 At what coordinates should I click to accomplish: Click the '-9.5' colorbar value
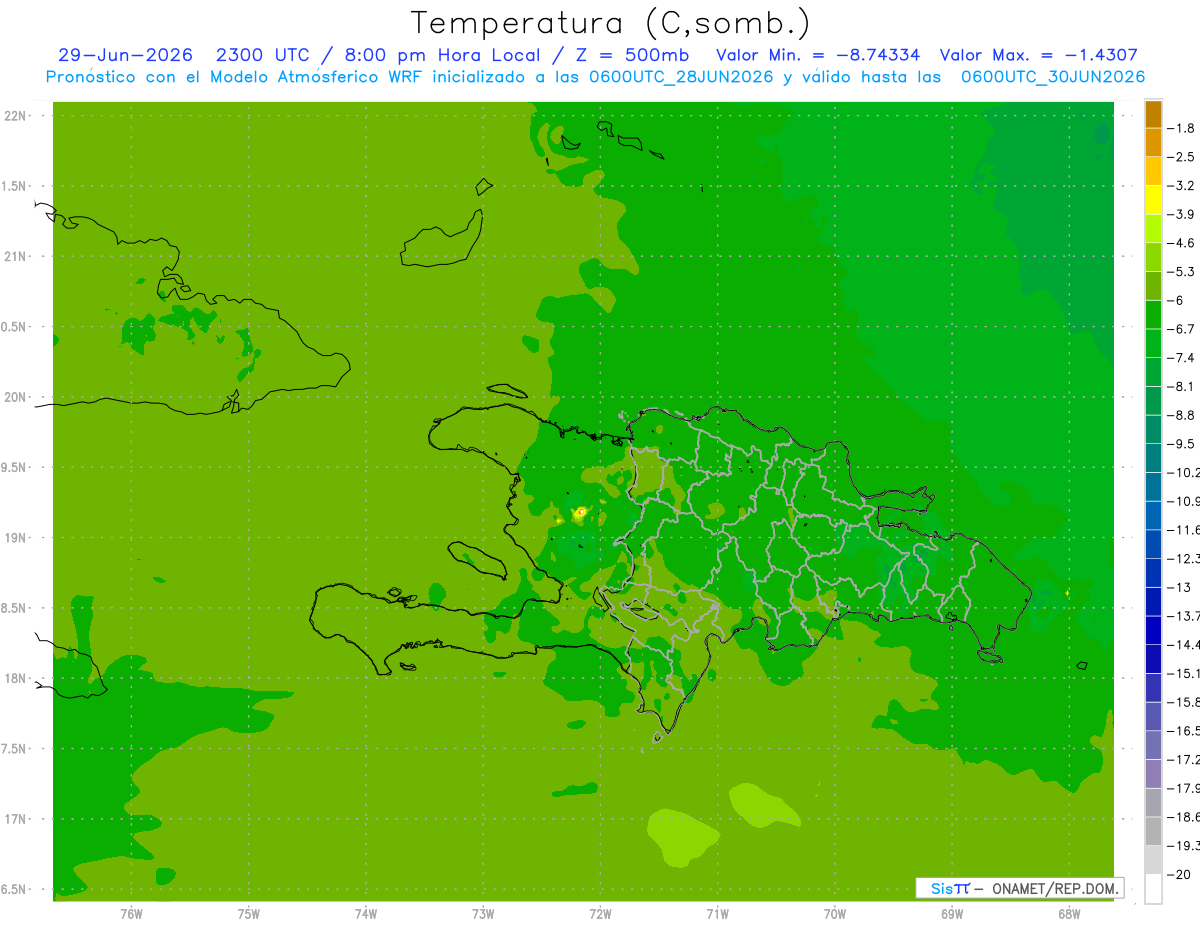click(x=1182, y=444)
